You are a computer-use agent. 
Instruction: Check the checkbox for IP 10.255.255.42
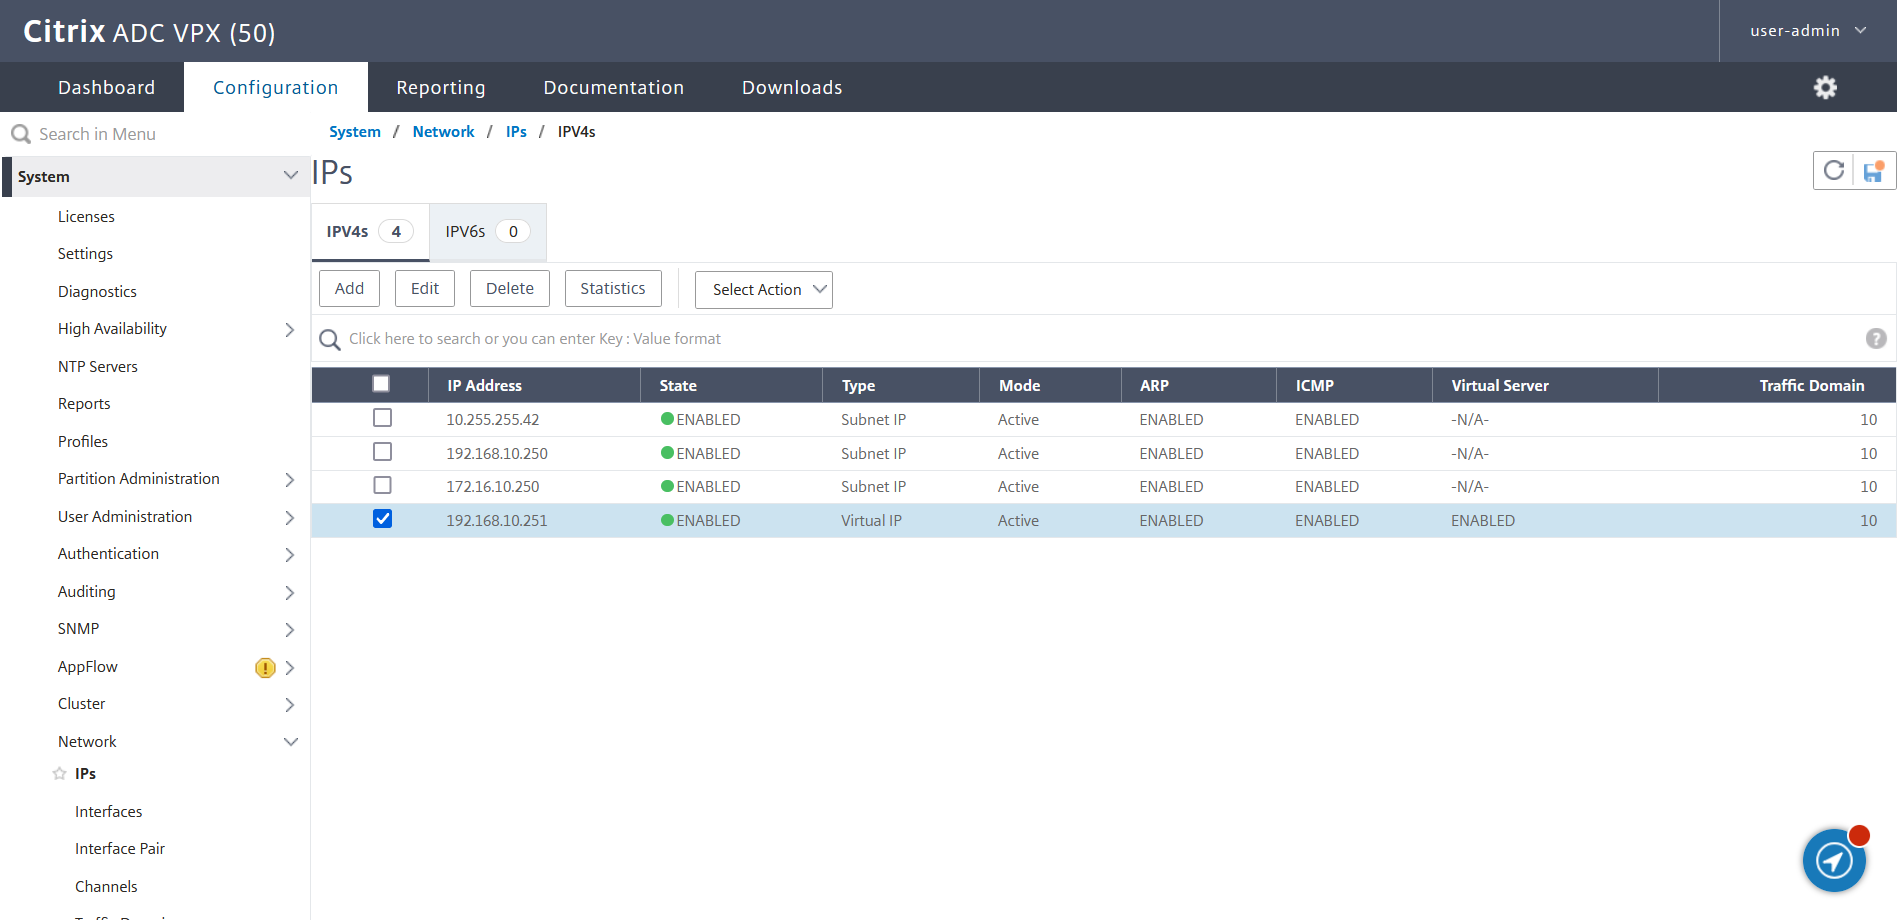[382, 418]
